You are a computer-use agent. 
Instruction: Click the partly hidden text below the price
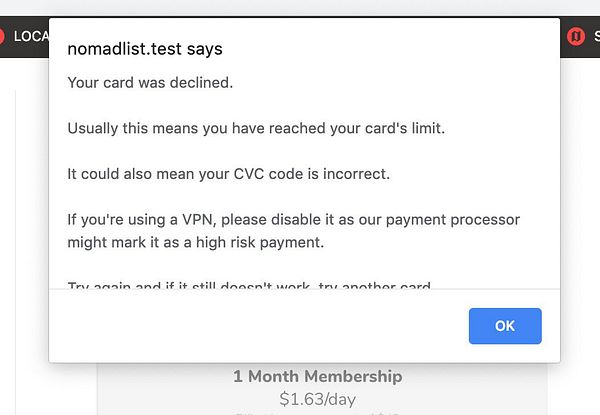317,412
